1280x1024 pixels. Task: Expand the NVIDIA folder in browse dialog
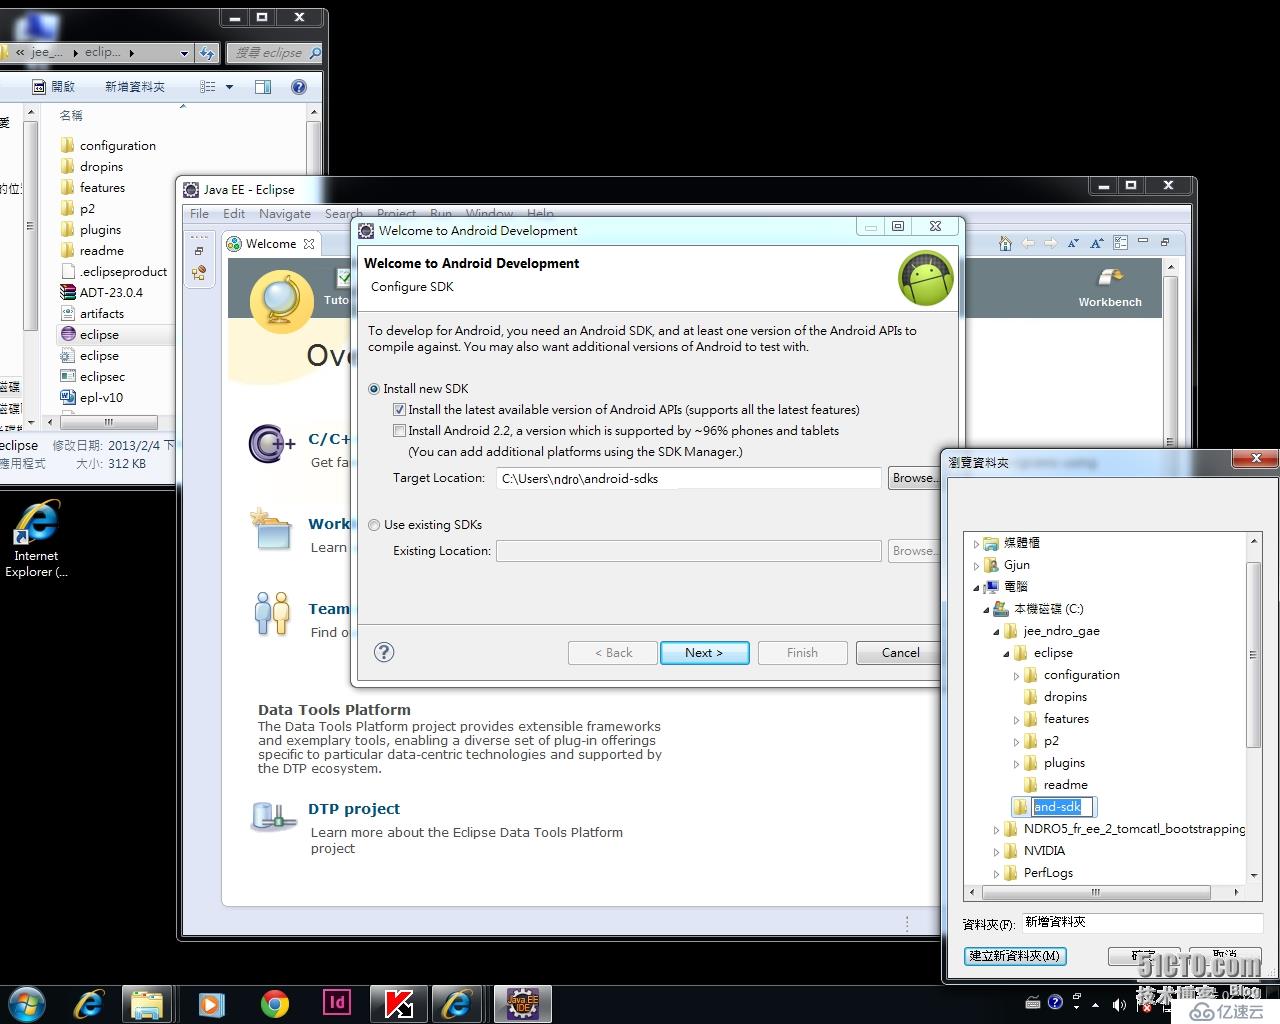(x=997, y=852)
